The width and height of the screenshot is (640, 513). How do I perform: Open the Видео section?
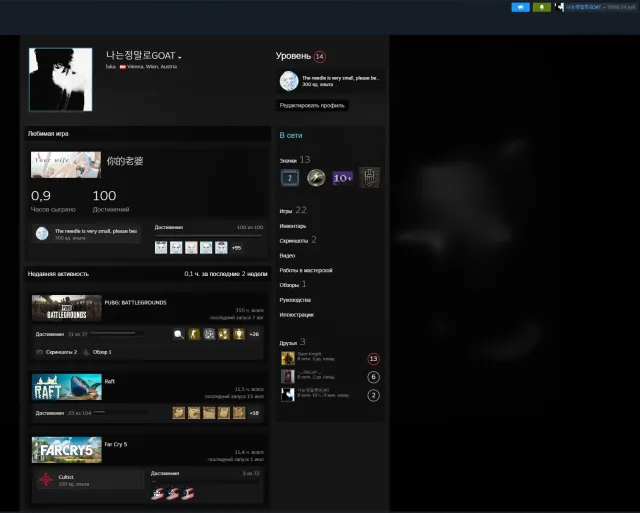(287, 255)
